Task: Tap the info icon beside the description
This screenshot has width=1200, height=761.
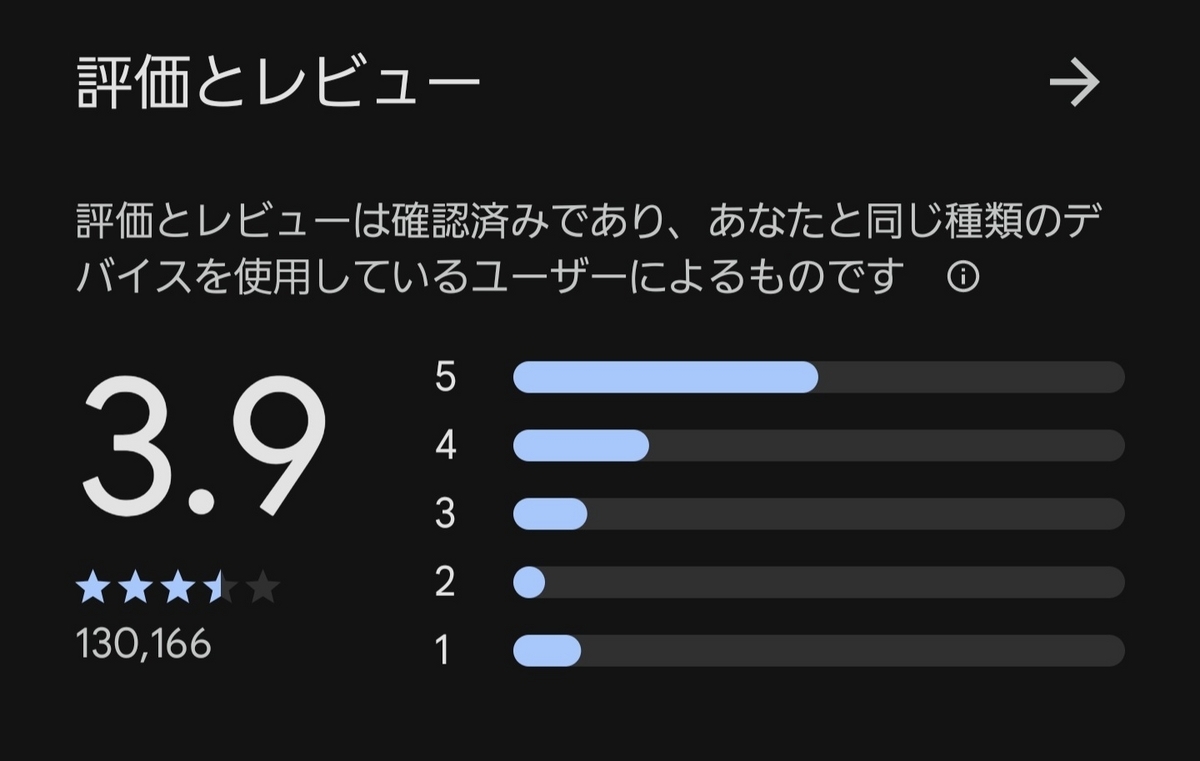Action: [962, 277]
